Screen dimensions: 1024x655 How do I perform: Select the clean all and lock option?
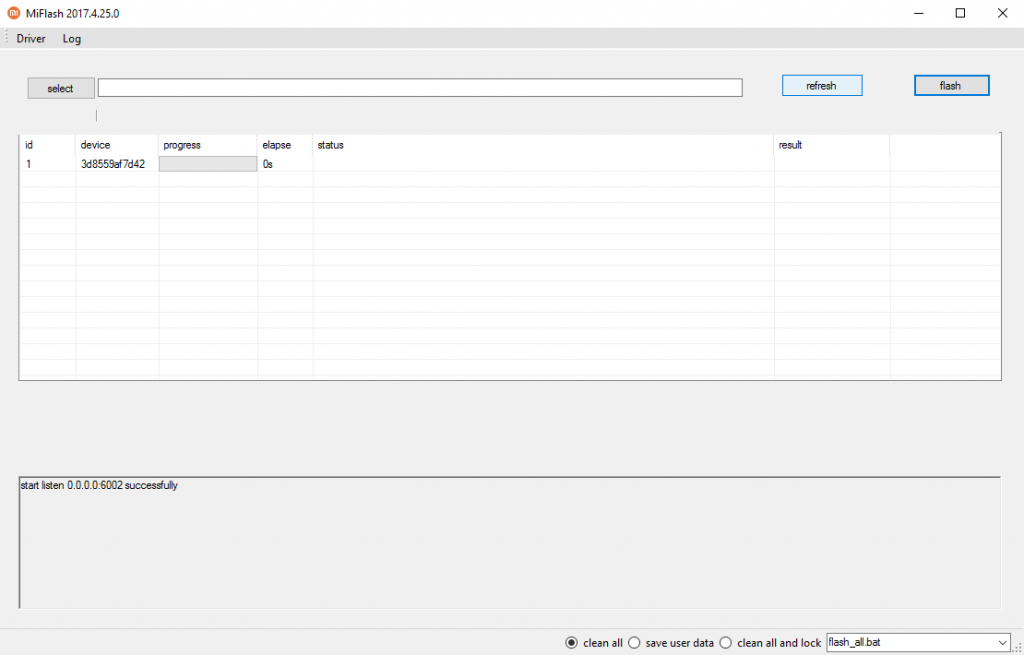tap(771, 643)
